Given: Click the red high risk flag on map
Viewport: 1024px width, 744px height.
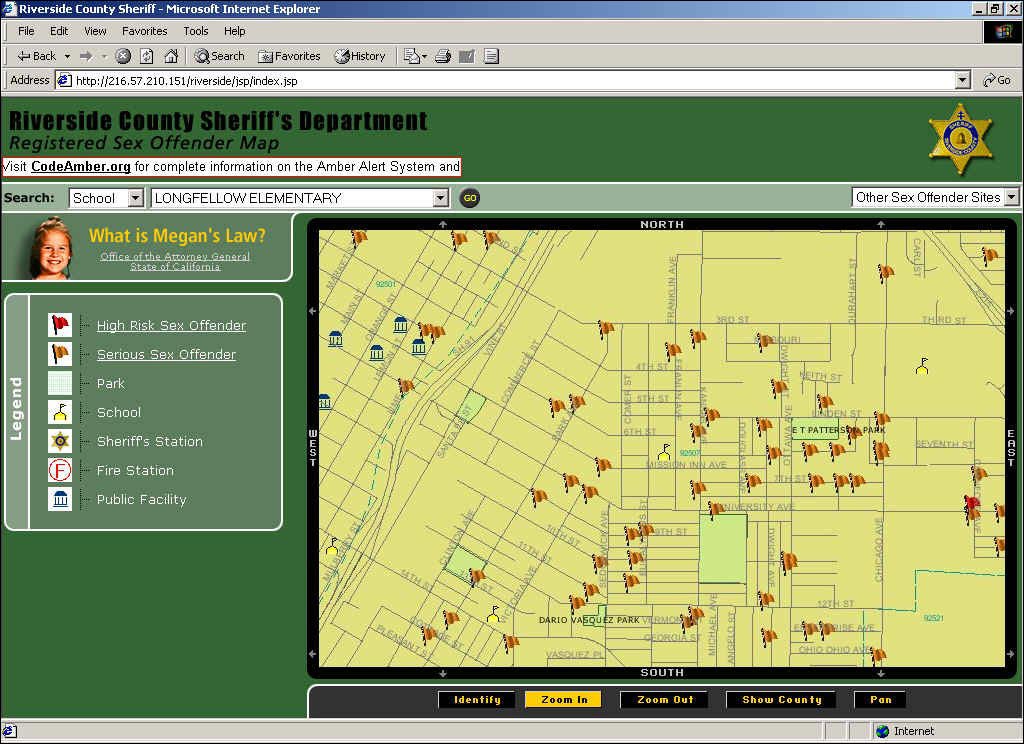Looking at the screenshot, I should pyautogui.click(x=972, y=504).
